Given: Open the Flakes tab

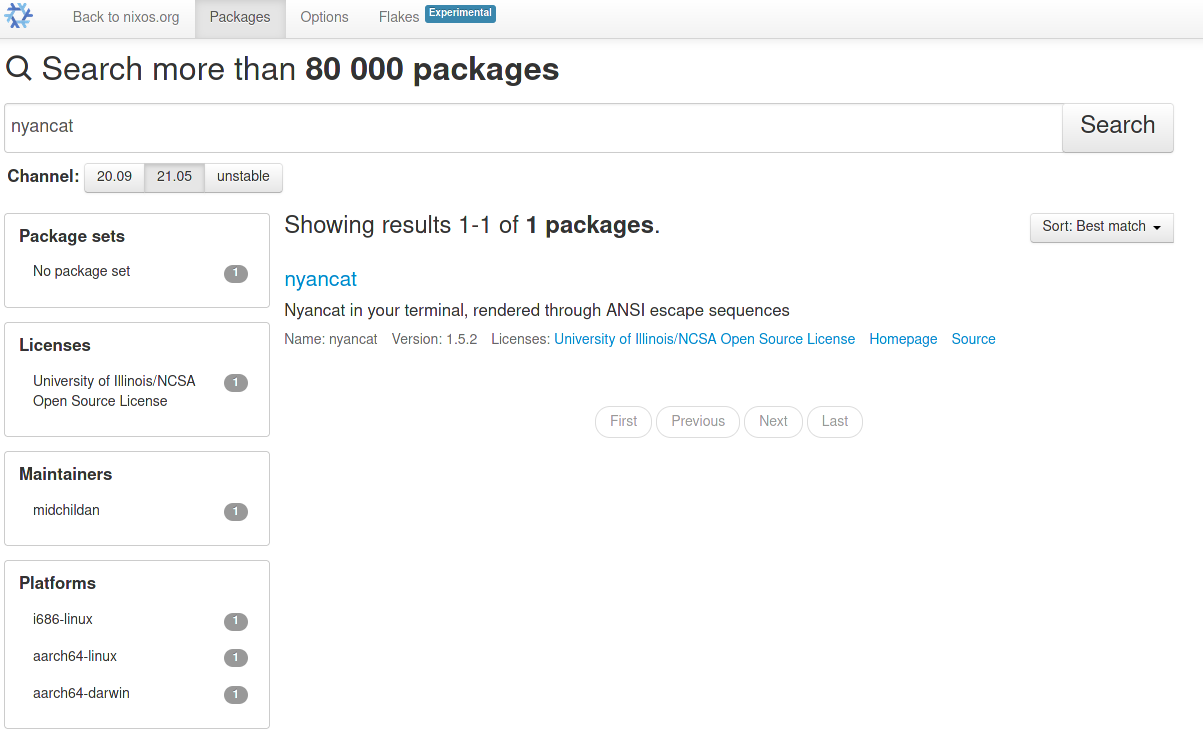Looking at the screenshot, I should [x=399, y=17].
